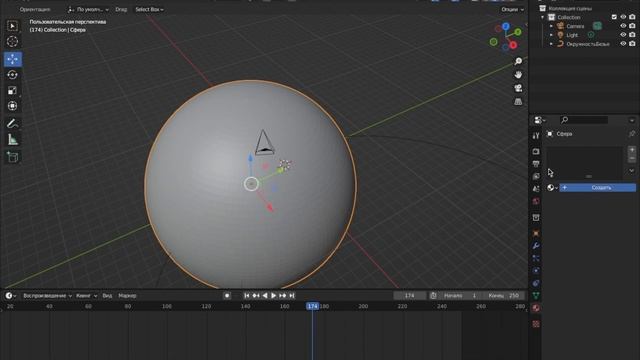
Task: Activate the Scale tool
Action: click(12, 90)
